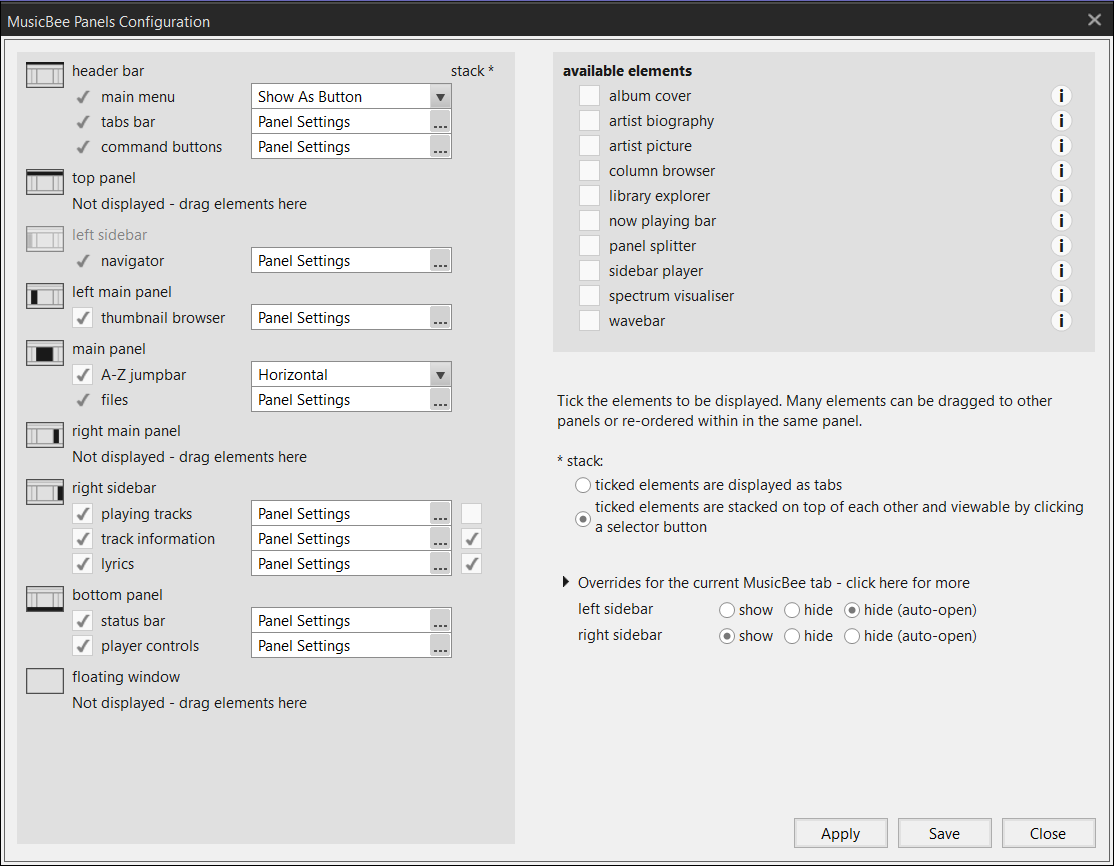Viewport: 1114px width, 866px height.
Task: Open A-Z jumpbar Horizontal dropdown
Action: click(440, 374)
